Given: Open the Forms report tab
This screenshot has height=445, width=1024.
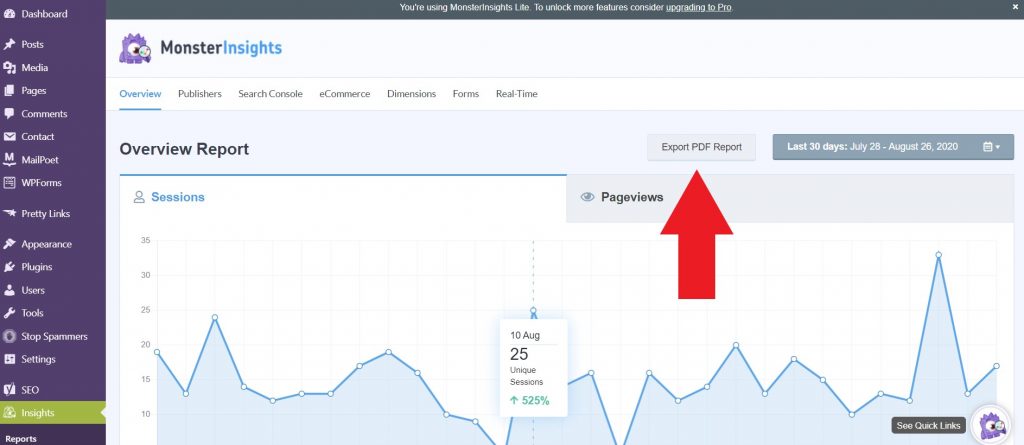Looking at the screenshot, I should click(x=466, y=93).
